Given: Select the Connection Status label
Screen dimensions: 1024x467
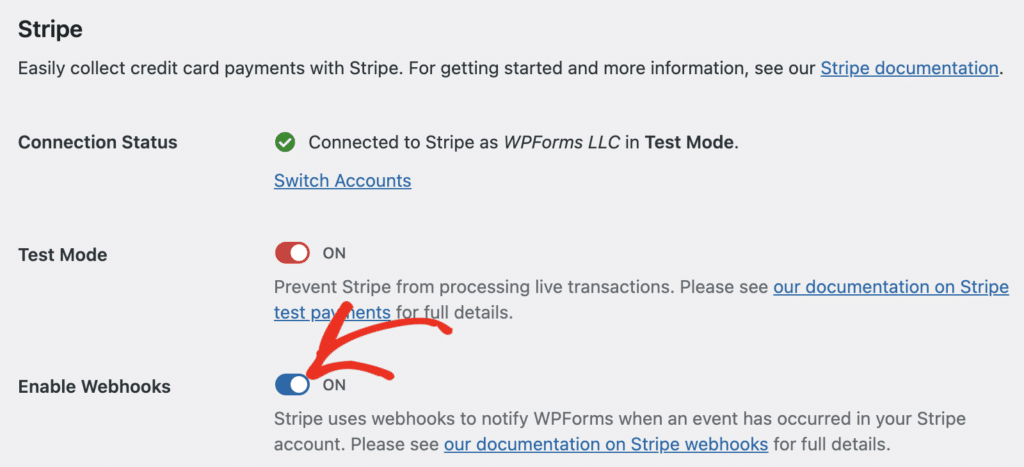Looking at the screenshot, I should [x=97, y=142].
